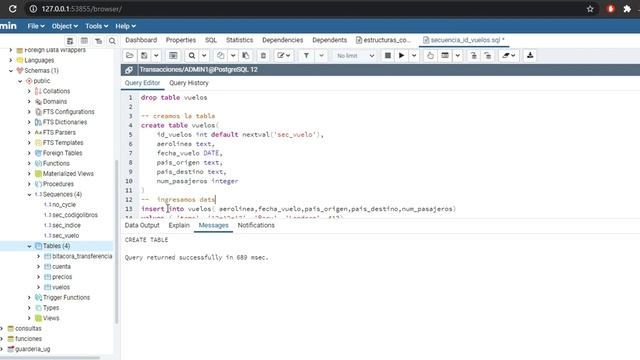
Task: Click the download results icon
Action: point(530,56)
